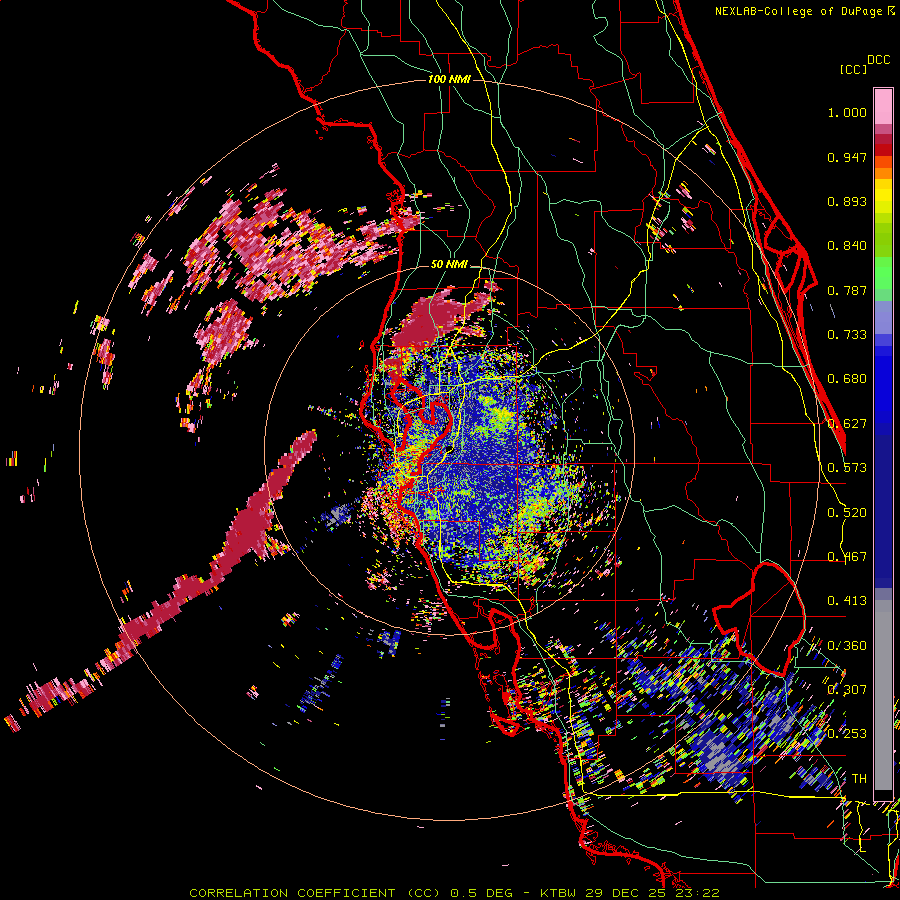Click the 0.947 legend value
900x900 pixels.
coord(847,157)
